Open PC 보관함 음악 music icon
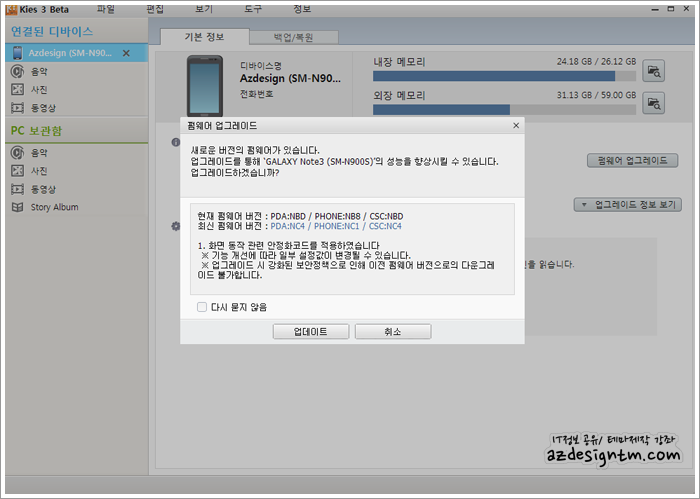The height and width of the screenshot is (499, 700). [x=17, y=153]
